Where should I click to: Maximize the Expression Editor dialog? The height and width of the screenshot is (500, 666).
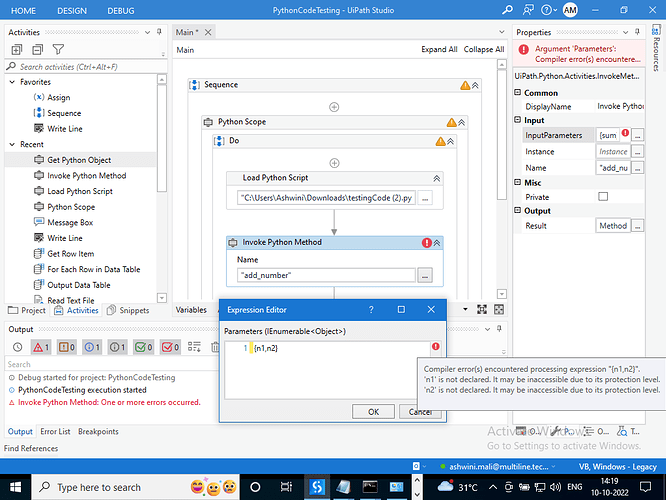[401, 310]
